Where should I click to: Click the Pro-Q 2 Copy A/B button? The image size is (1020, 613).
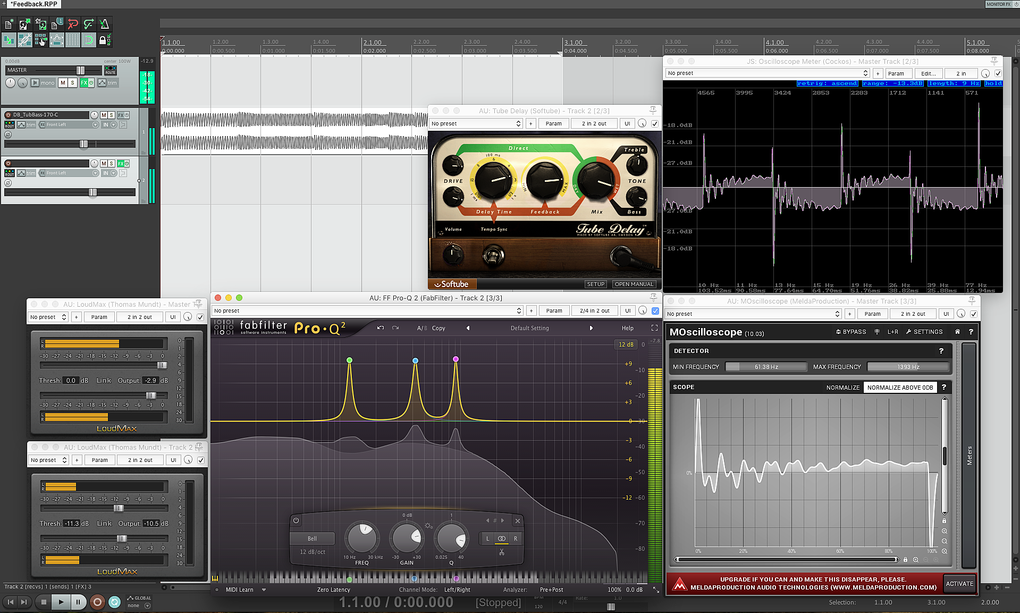[438, 328]
